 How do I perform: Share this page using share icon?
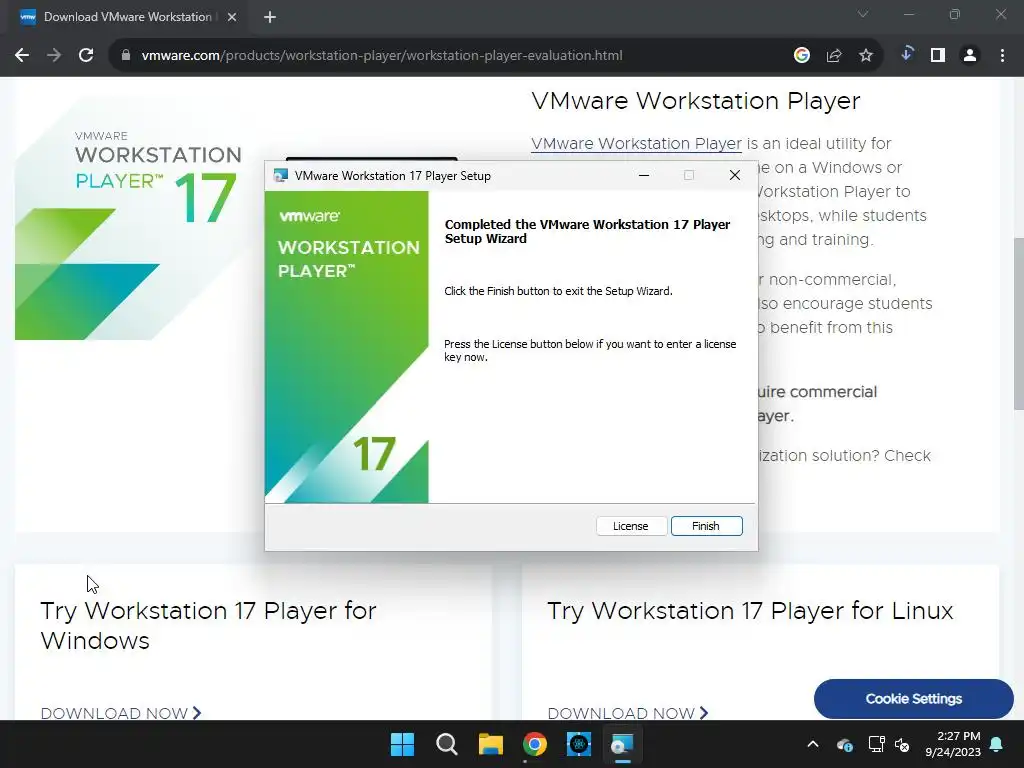pos(834,56)
